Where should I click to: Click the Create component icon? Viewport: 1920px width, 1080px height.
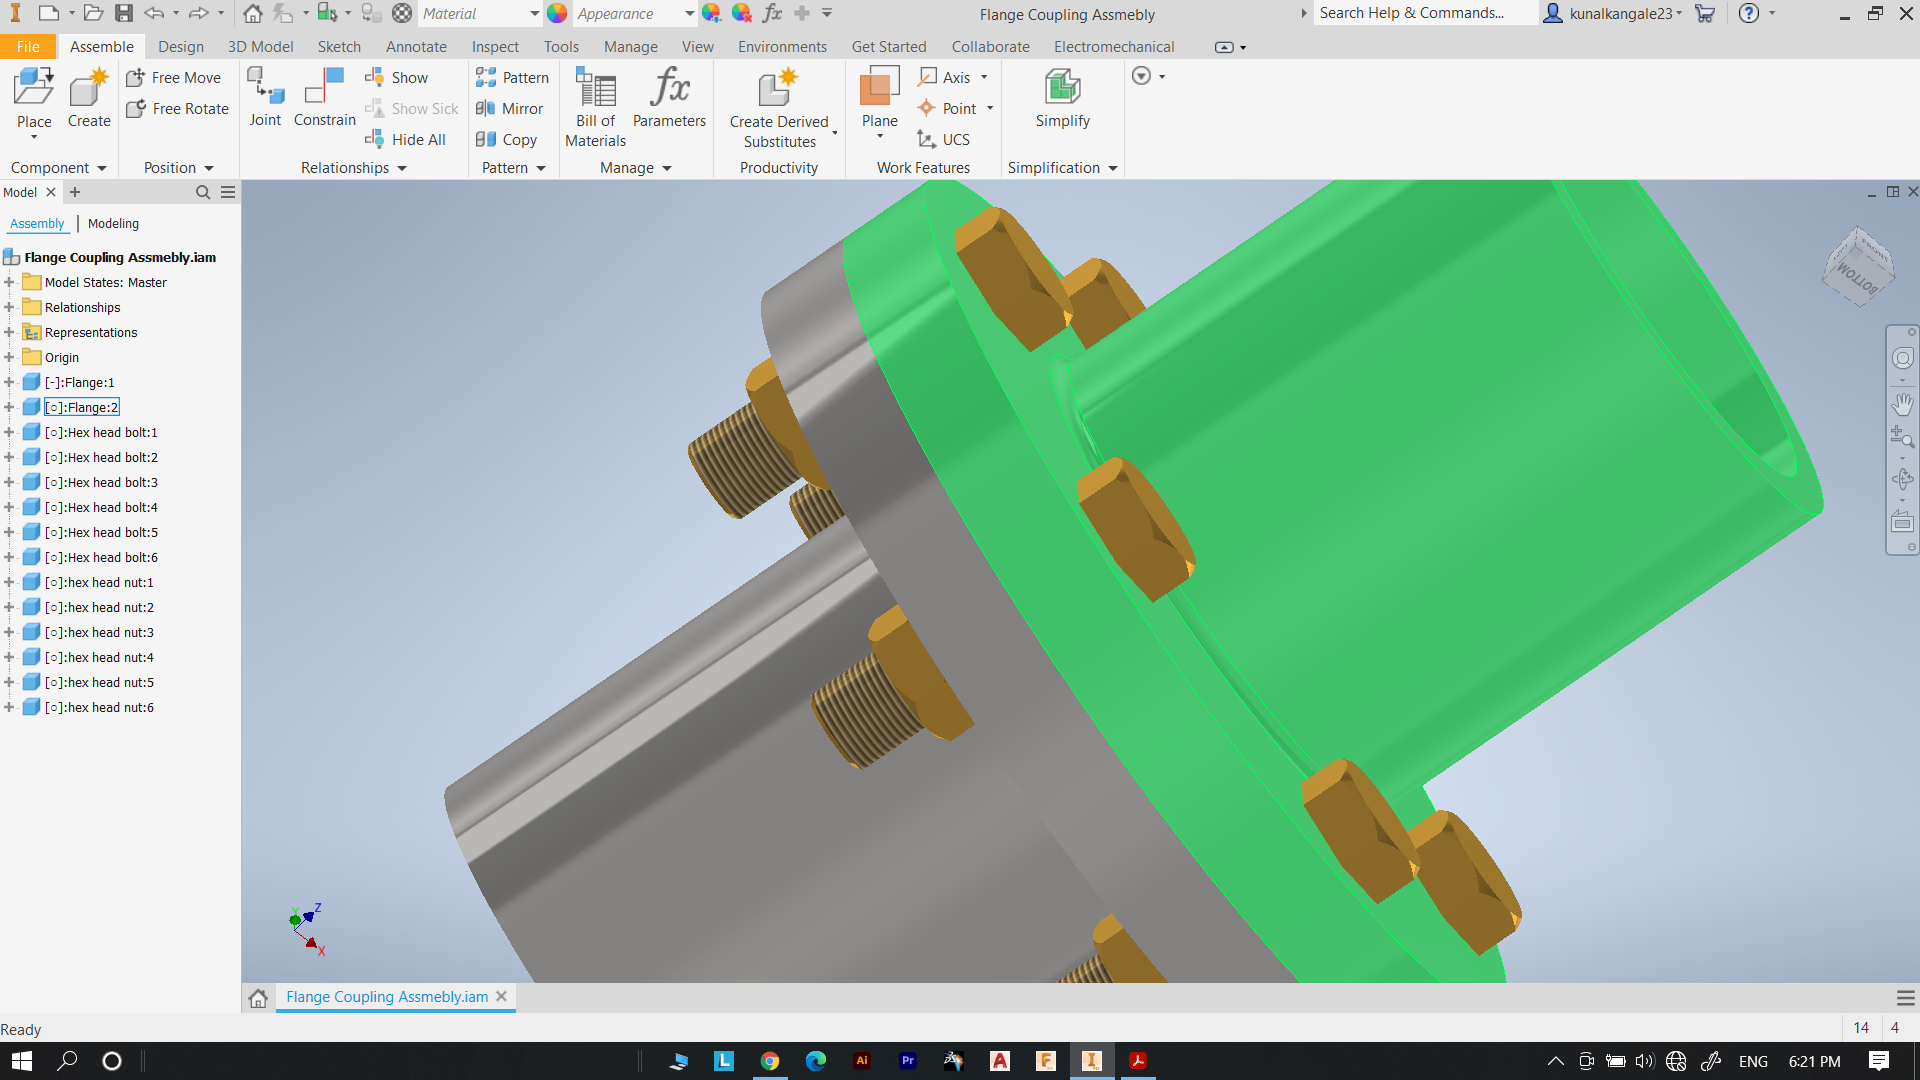89,88
